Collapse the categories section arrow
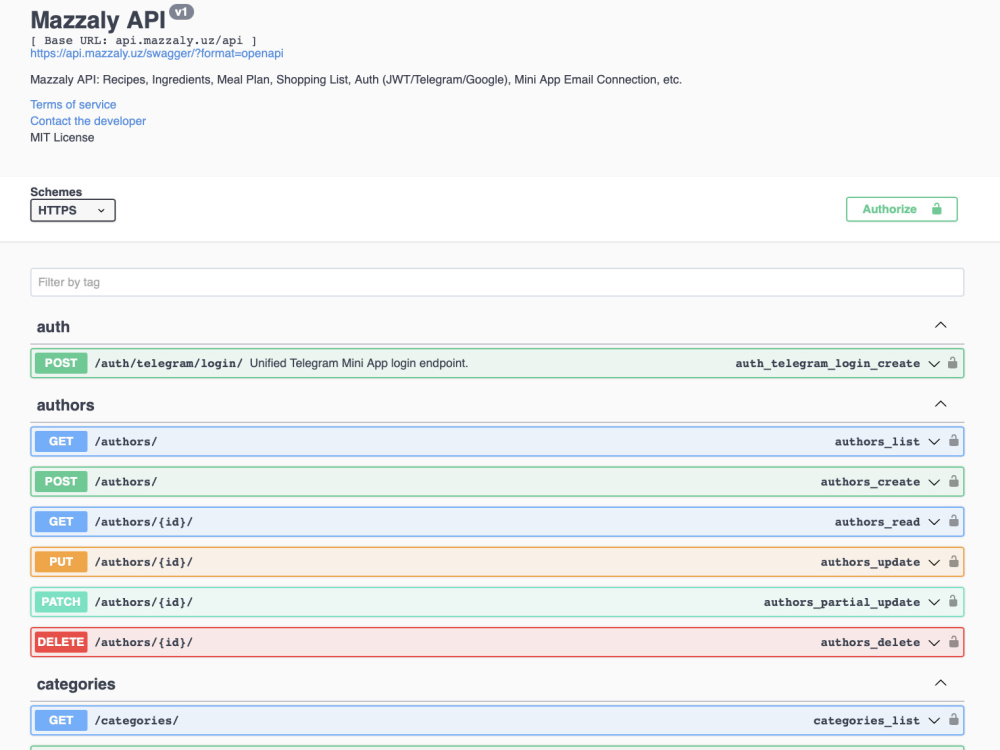 pos(941,683)
